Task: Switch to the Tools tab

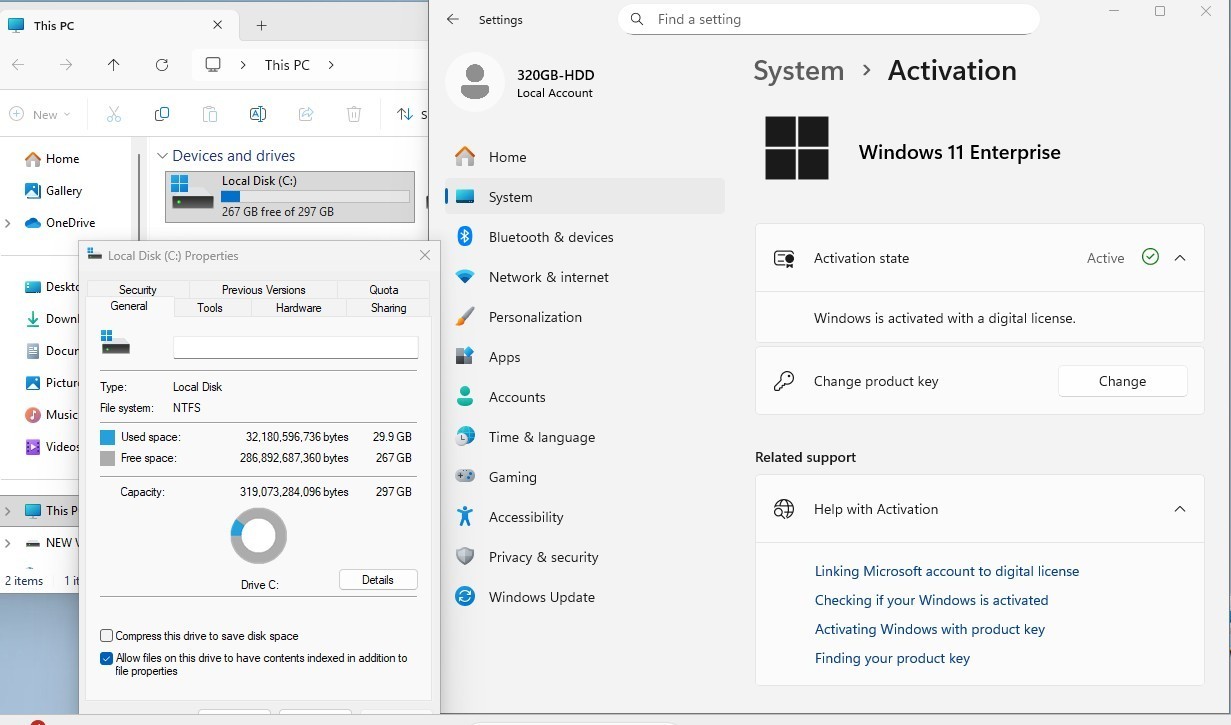Action: click(x=210, y=308)
